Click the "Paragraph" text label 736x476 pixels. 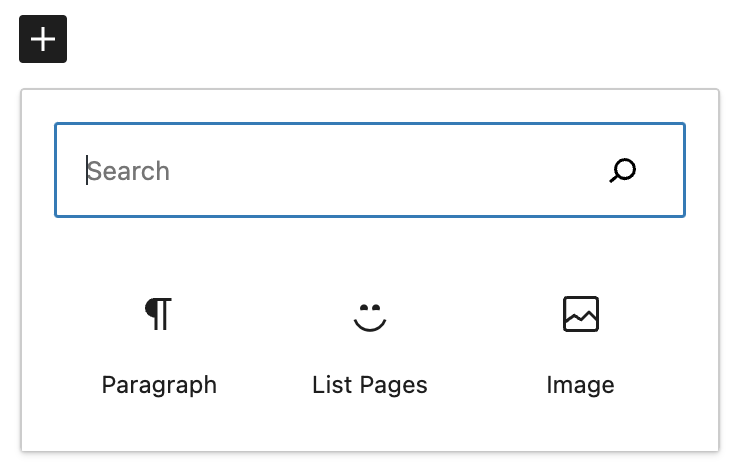tap(159, 385)
